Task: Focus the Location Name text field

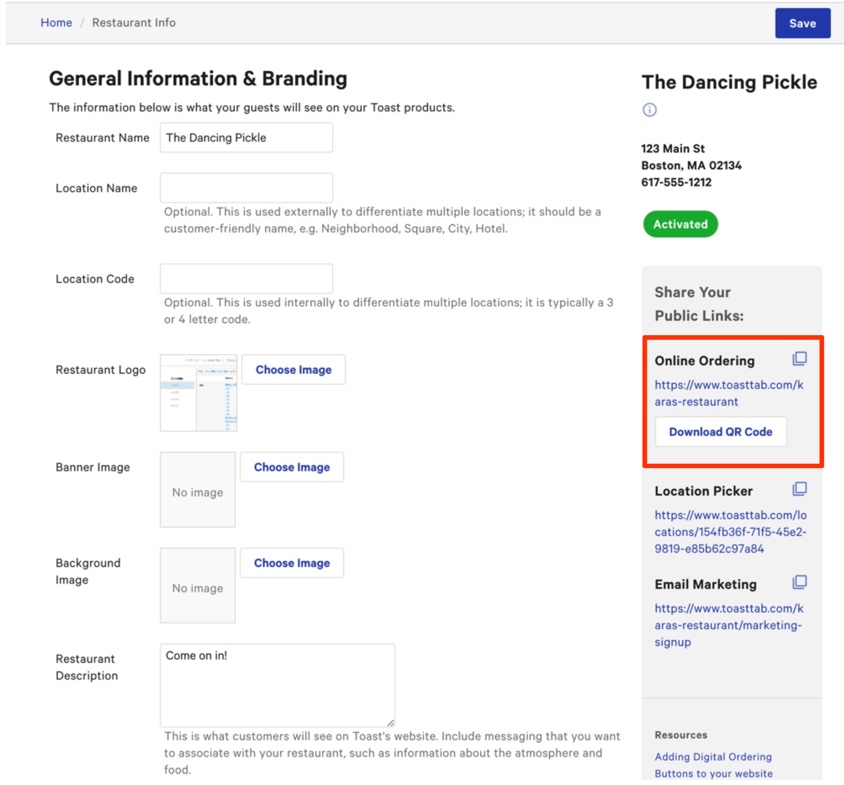Action: (246, 188)
